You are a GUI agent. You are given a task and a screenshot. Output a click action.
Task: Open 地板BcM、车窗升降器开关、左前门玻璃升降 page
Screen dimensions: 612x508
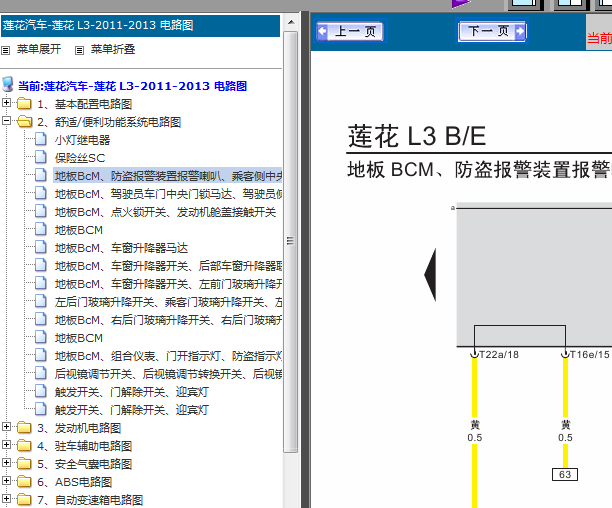coord(168,284)
